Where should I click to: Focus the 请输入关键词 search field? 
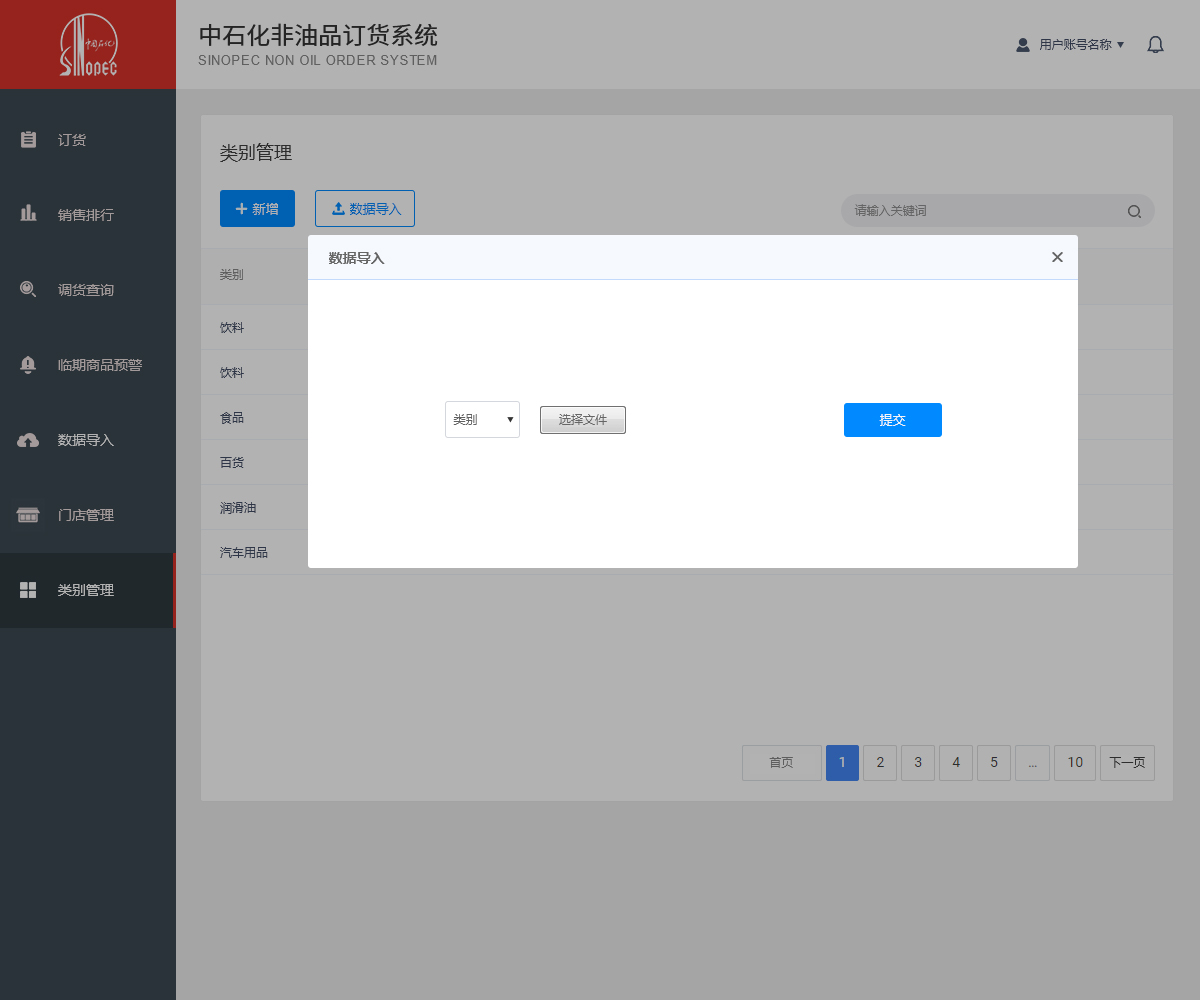[985, 211]
